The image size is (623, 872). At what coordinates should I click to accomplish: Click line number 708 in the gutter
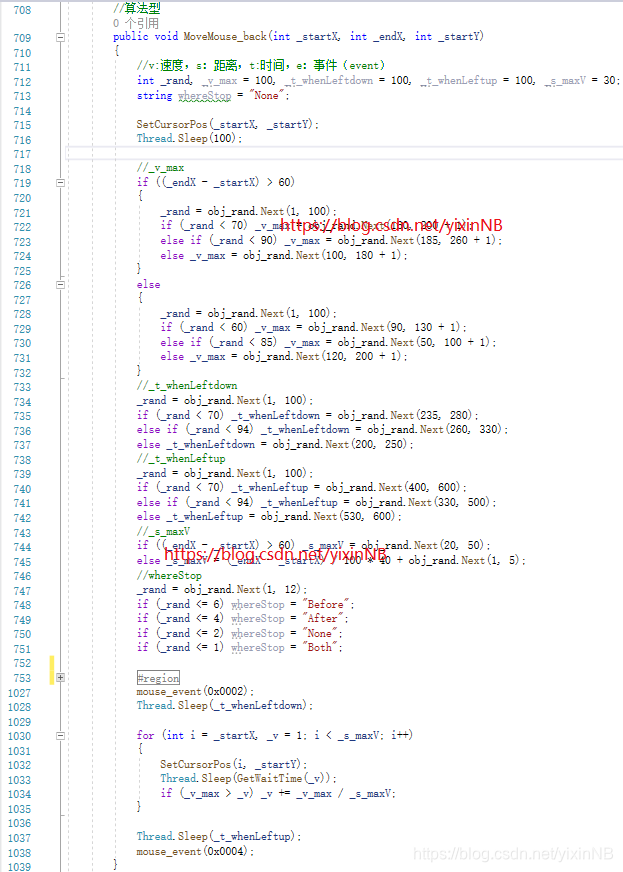coord(22,8)
